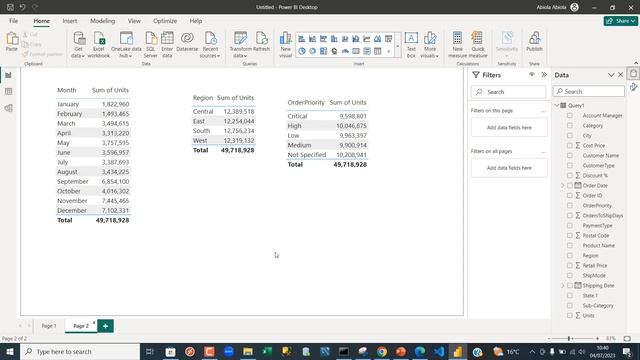Check the OrderPriority field checkbox

click(x=570, y=205)
